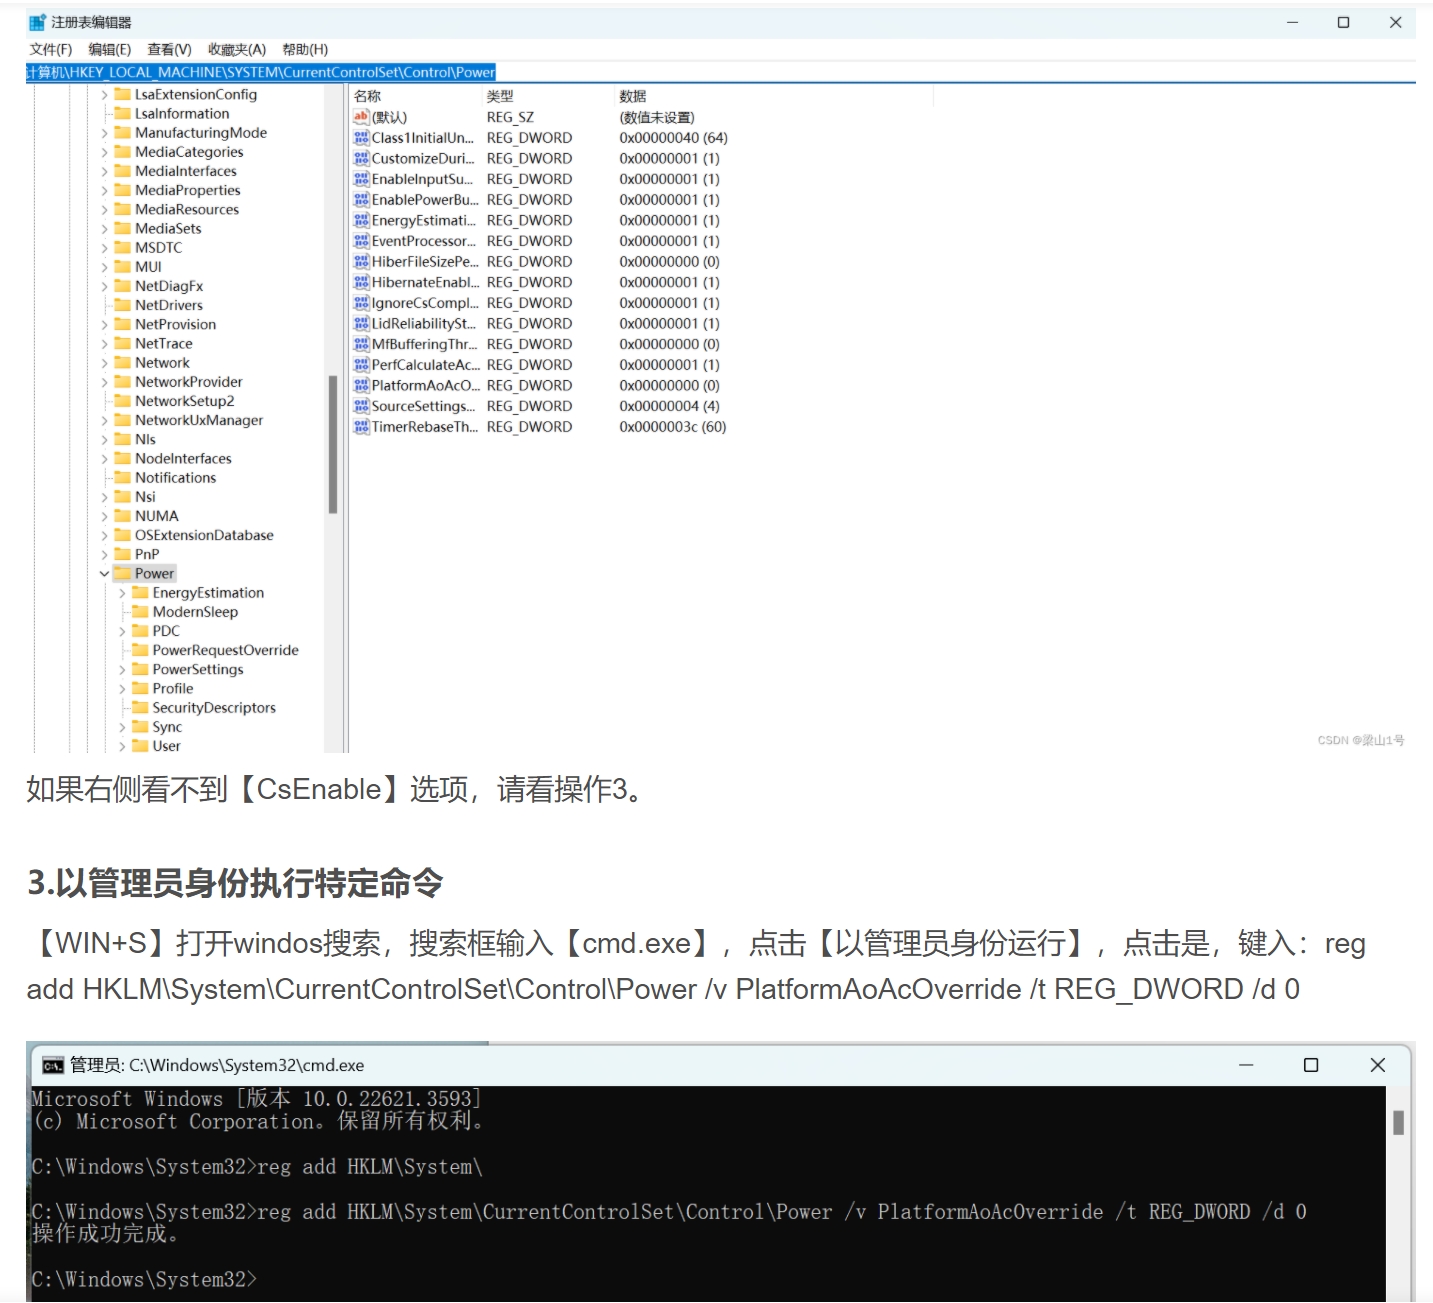Expand the User subkey
Image resolution: width=1433 pixels, height=1303 pixels.
click(x=122, y=746)
